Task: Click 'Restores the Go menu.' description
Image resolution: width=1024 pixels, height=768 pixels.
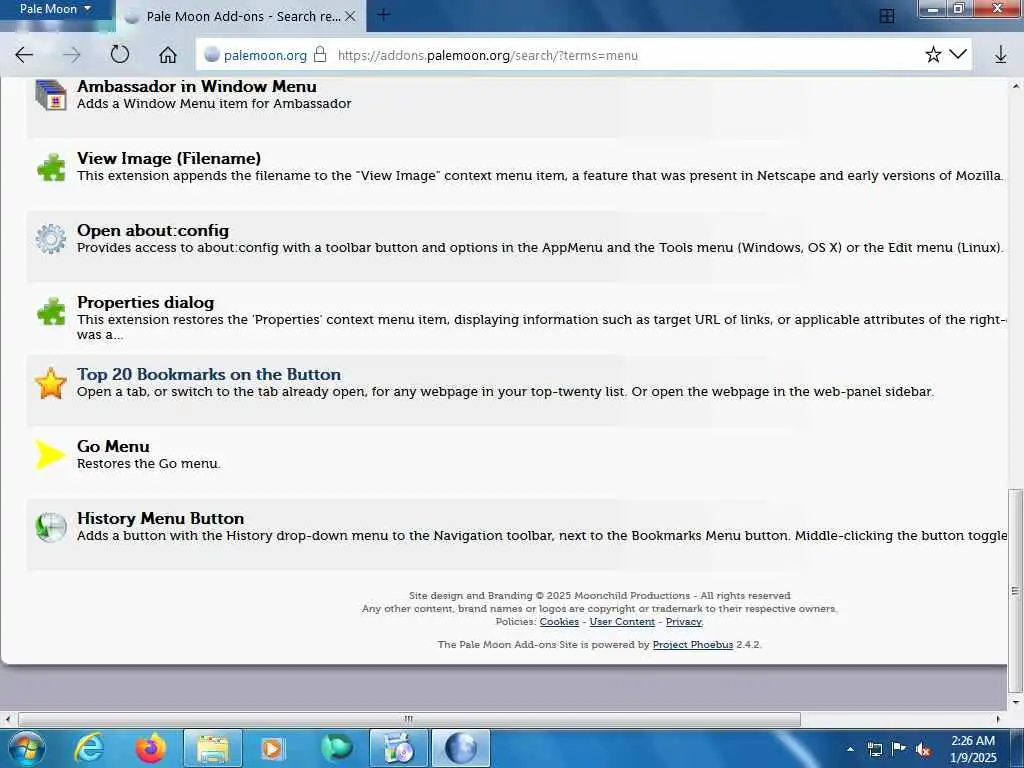Action: tap(149, 464)
